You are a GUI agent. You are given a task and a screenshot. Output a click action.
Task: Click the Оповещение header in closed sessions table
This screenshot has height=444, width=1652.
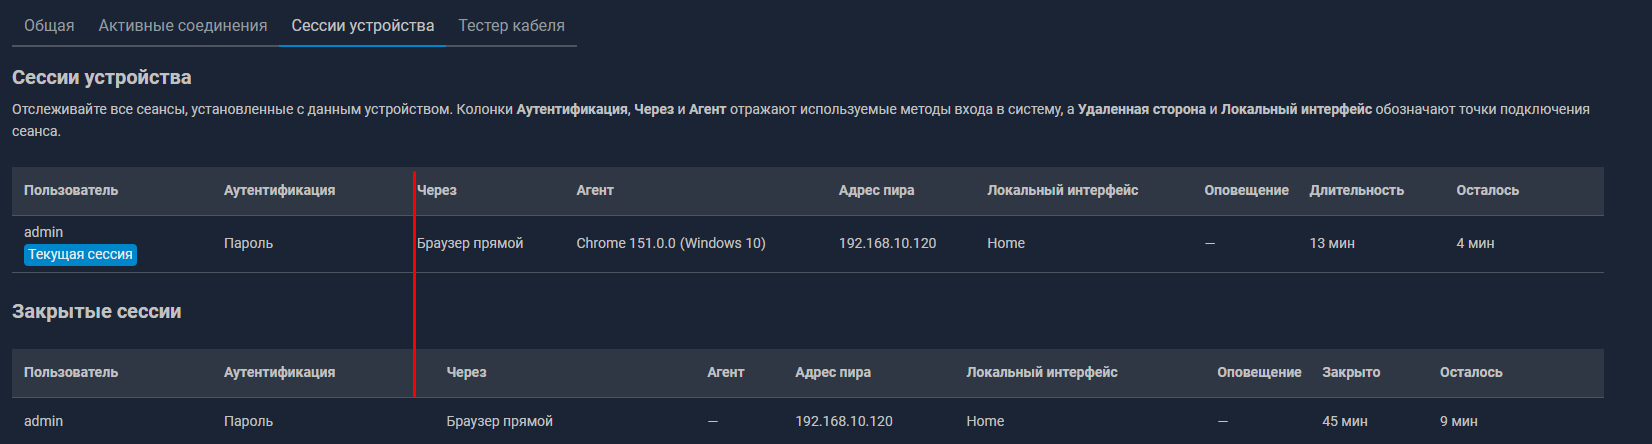point(1259,372)
